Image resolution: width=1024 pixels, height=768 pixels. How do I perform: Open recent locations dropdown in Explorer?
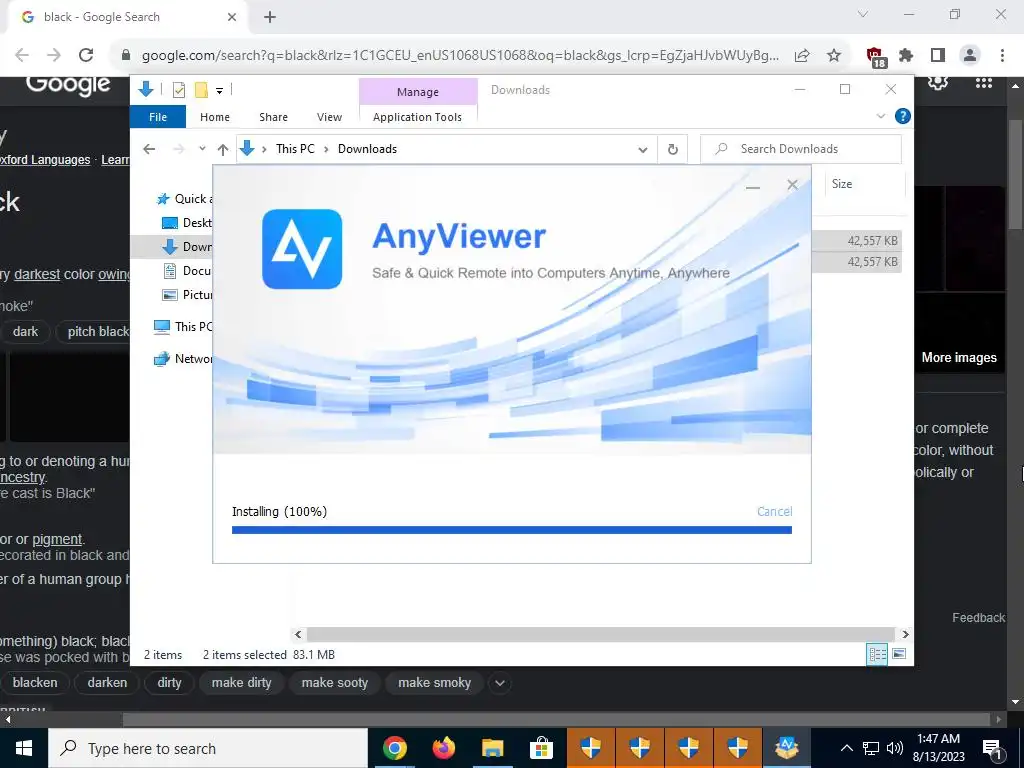click(202, 149)
